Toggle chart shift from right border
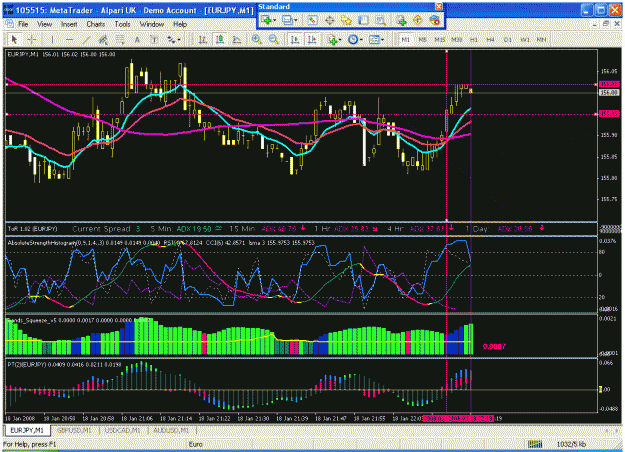625x452 pixels. point(312,39)
